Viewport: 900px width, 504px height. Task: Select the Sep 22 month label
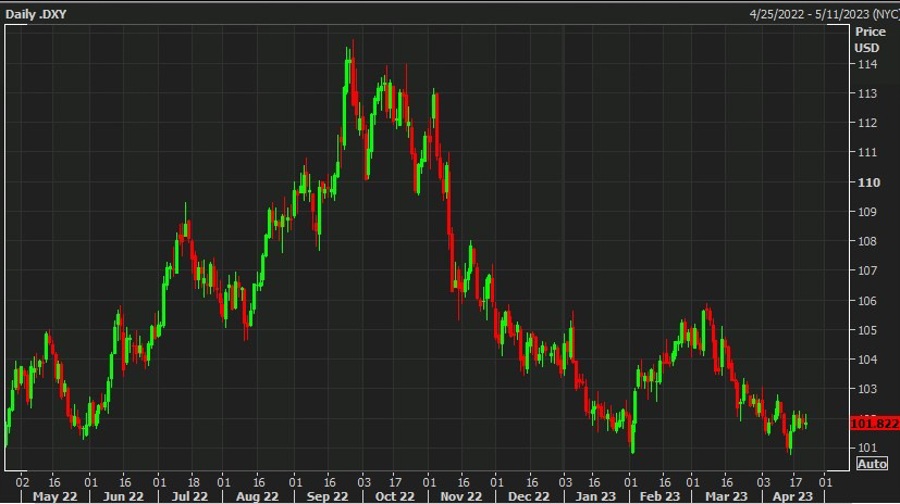coord(327,495)
